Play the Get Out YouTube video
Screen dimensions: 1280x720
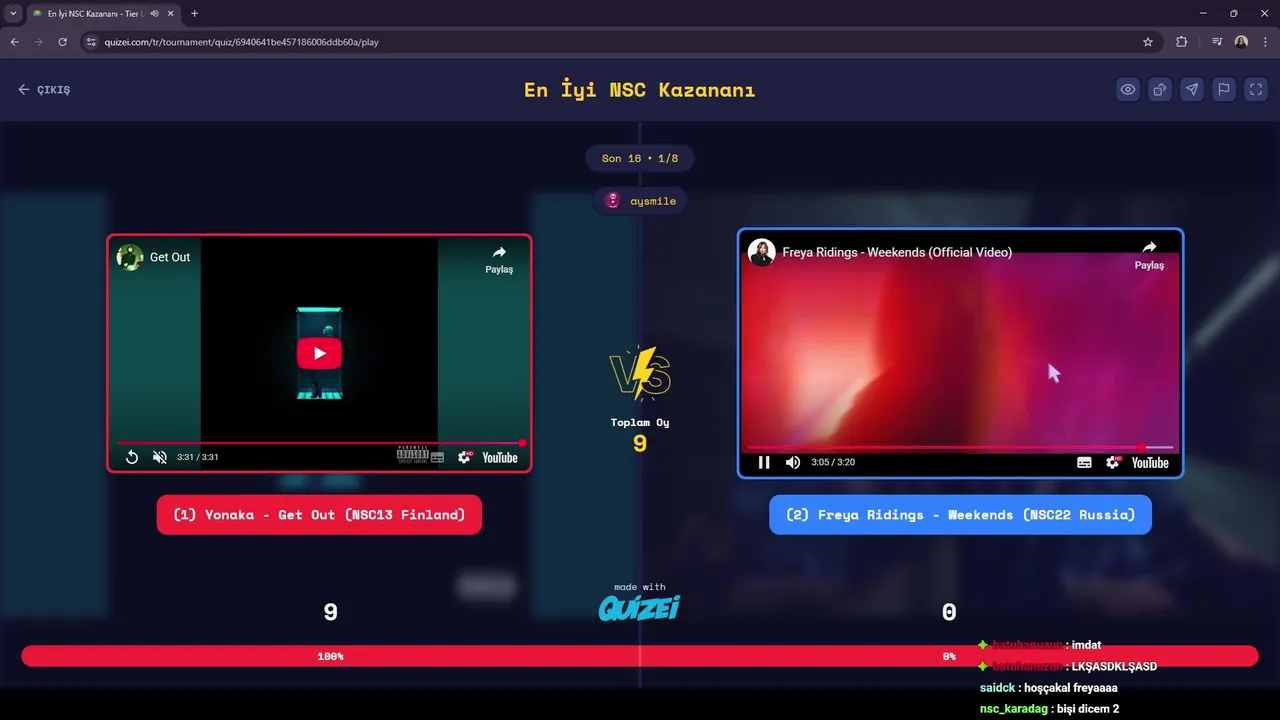319,353
